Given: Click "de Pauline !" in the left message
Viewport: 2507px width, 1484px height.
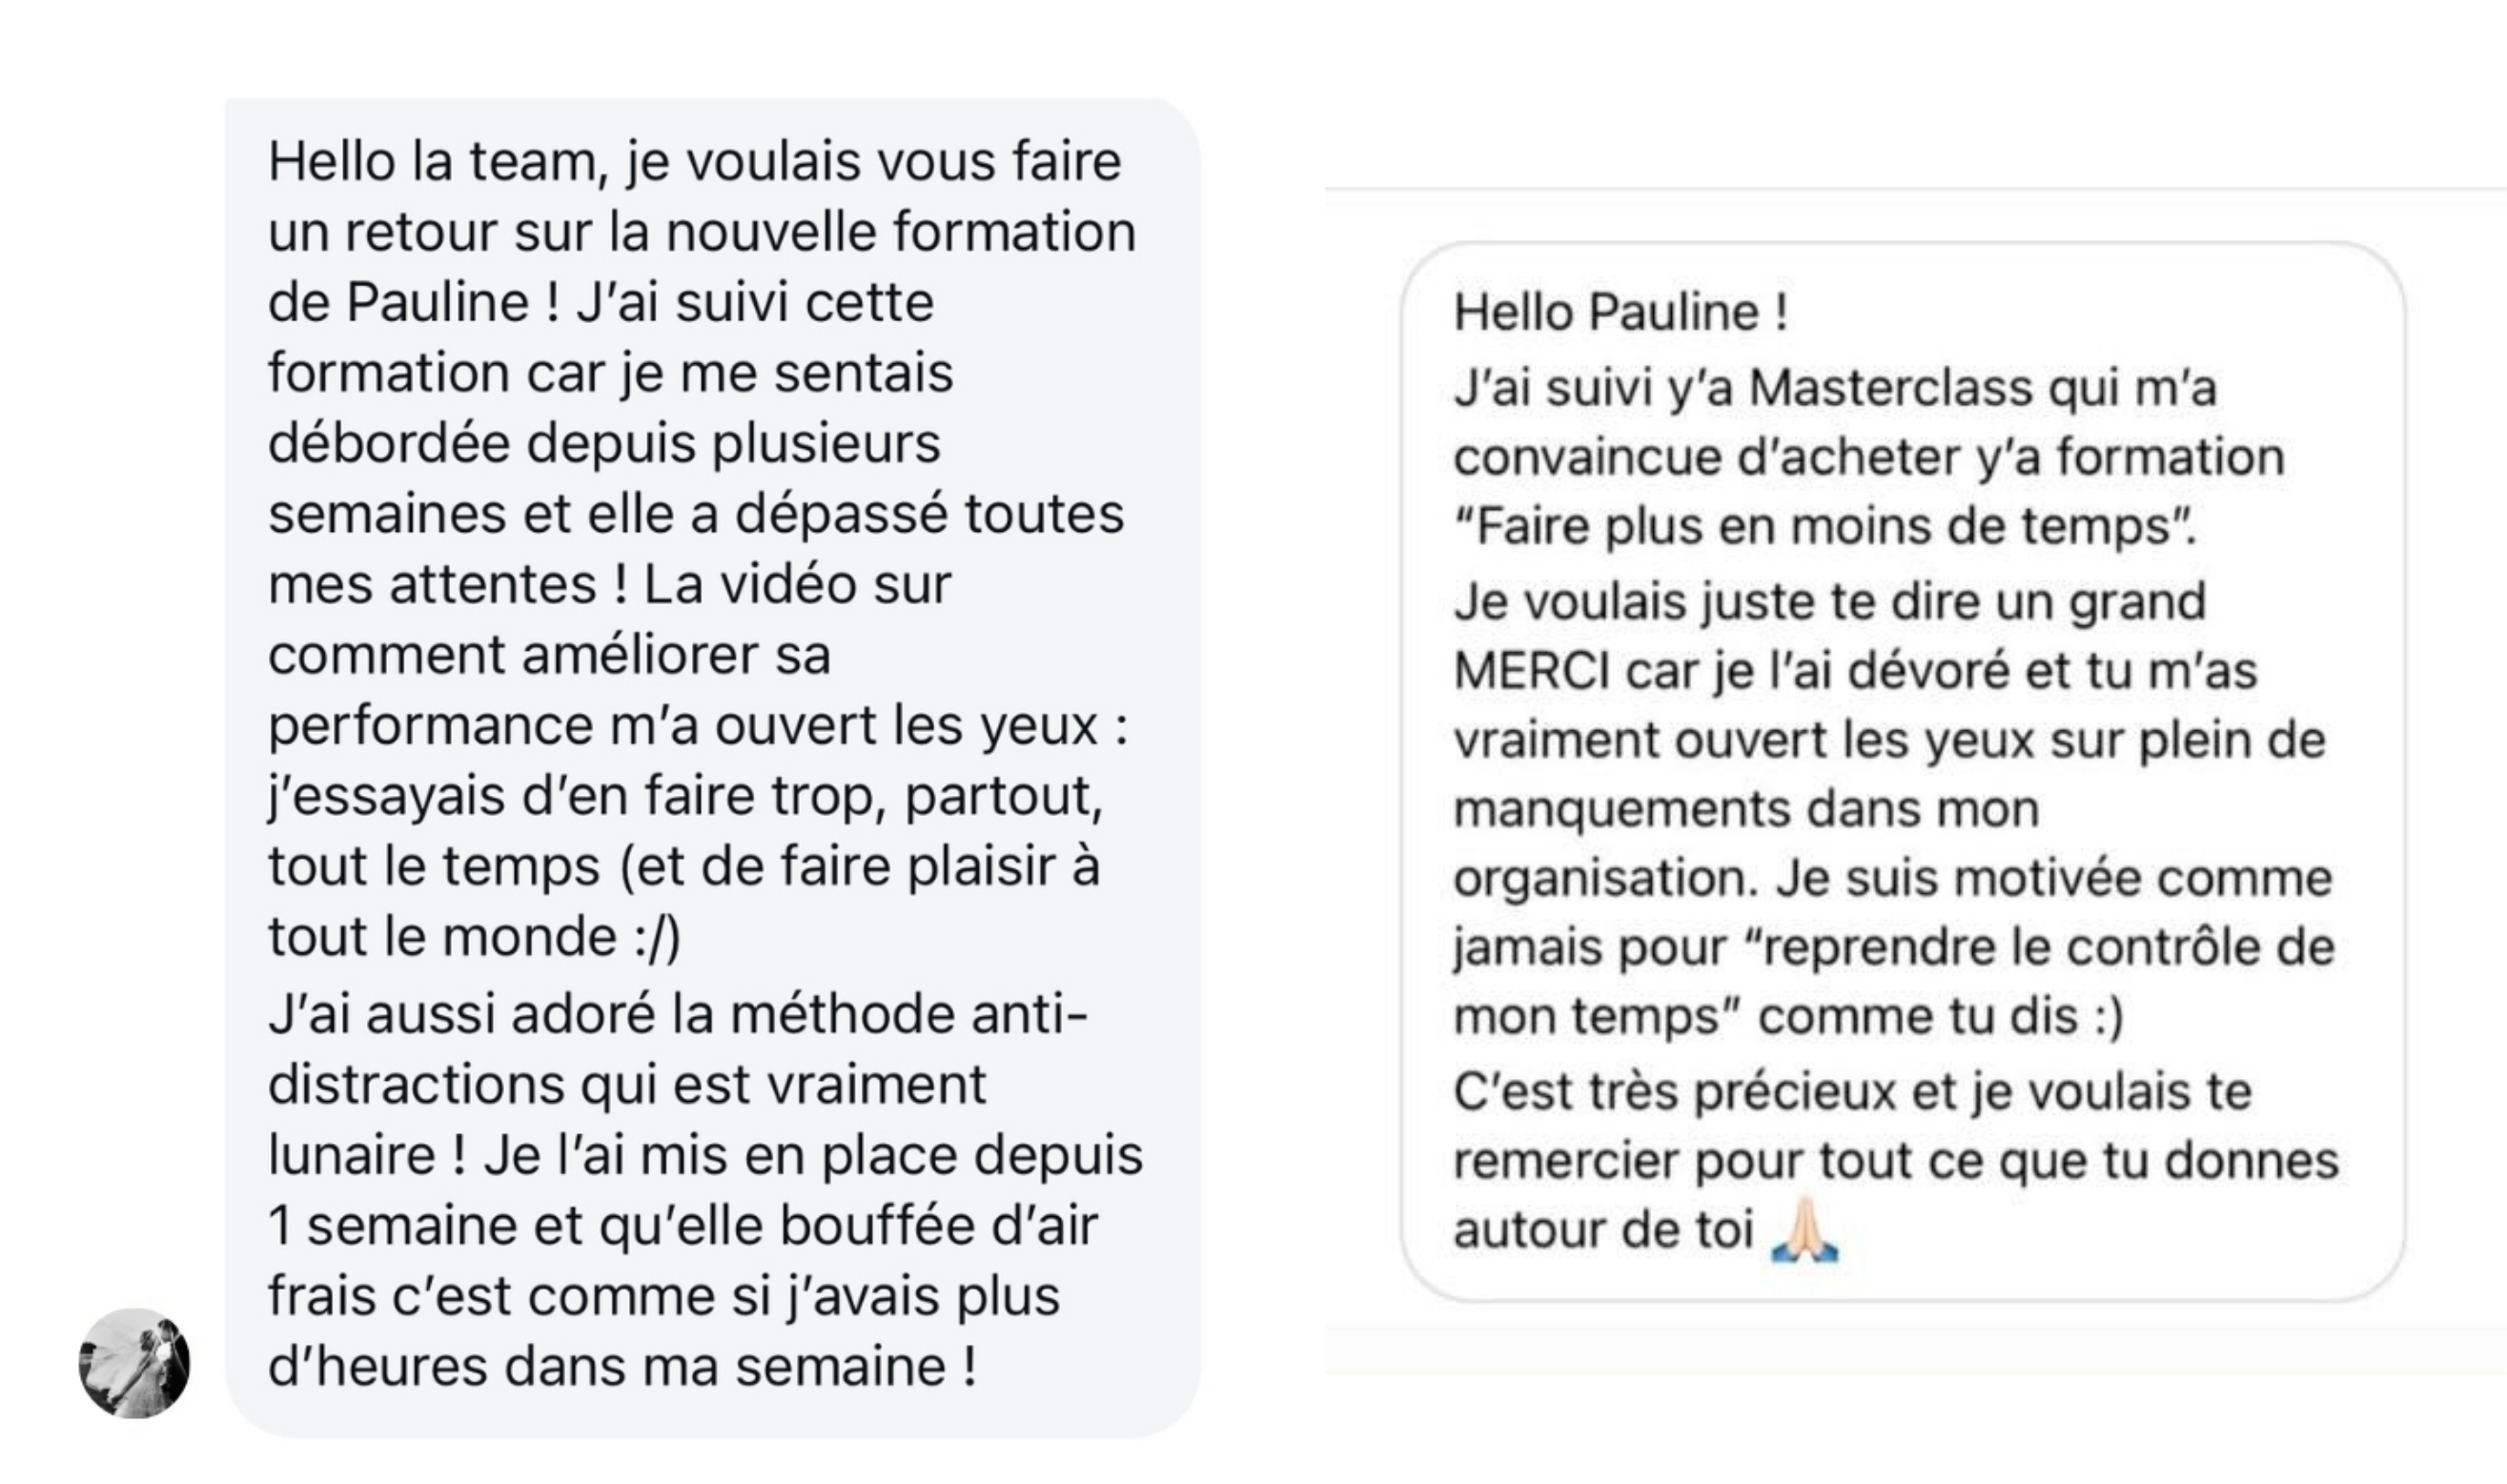Looking at the screenshot, I should (x=414, y=302).
